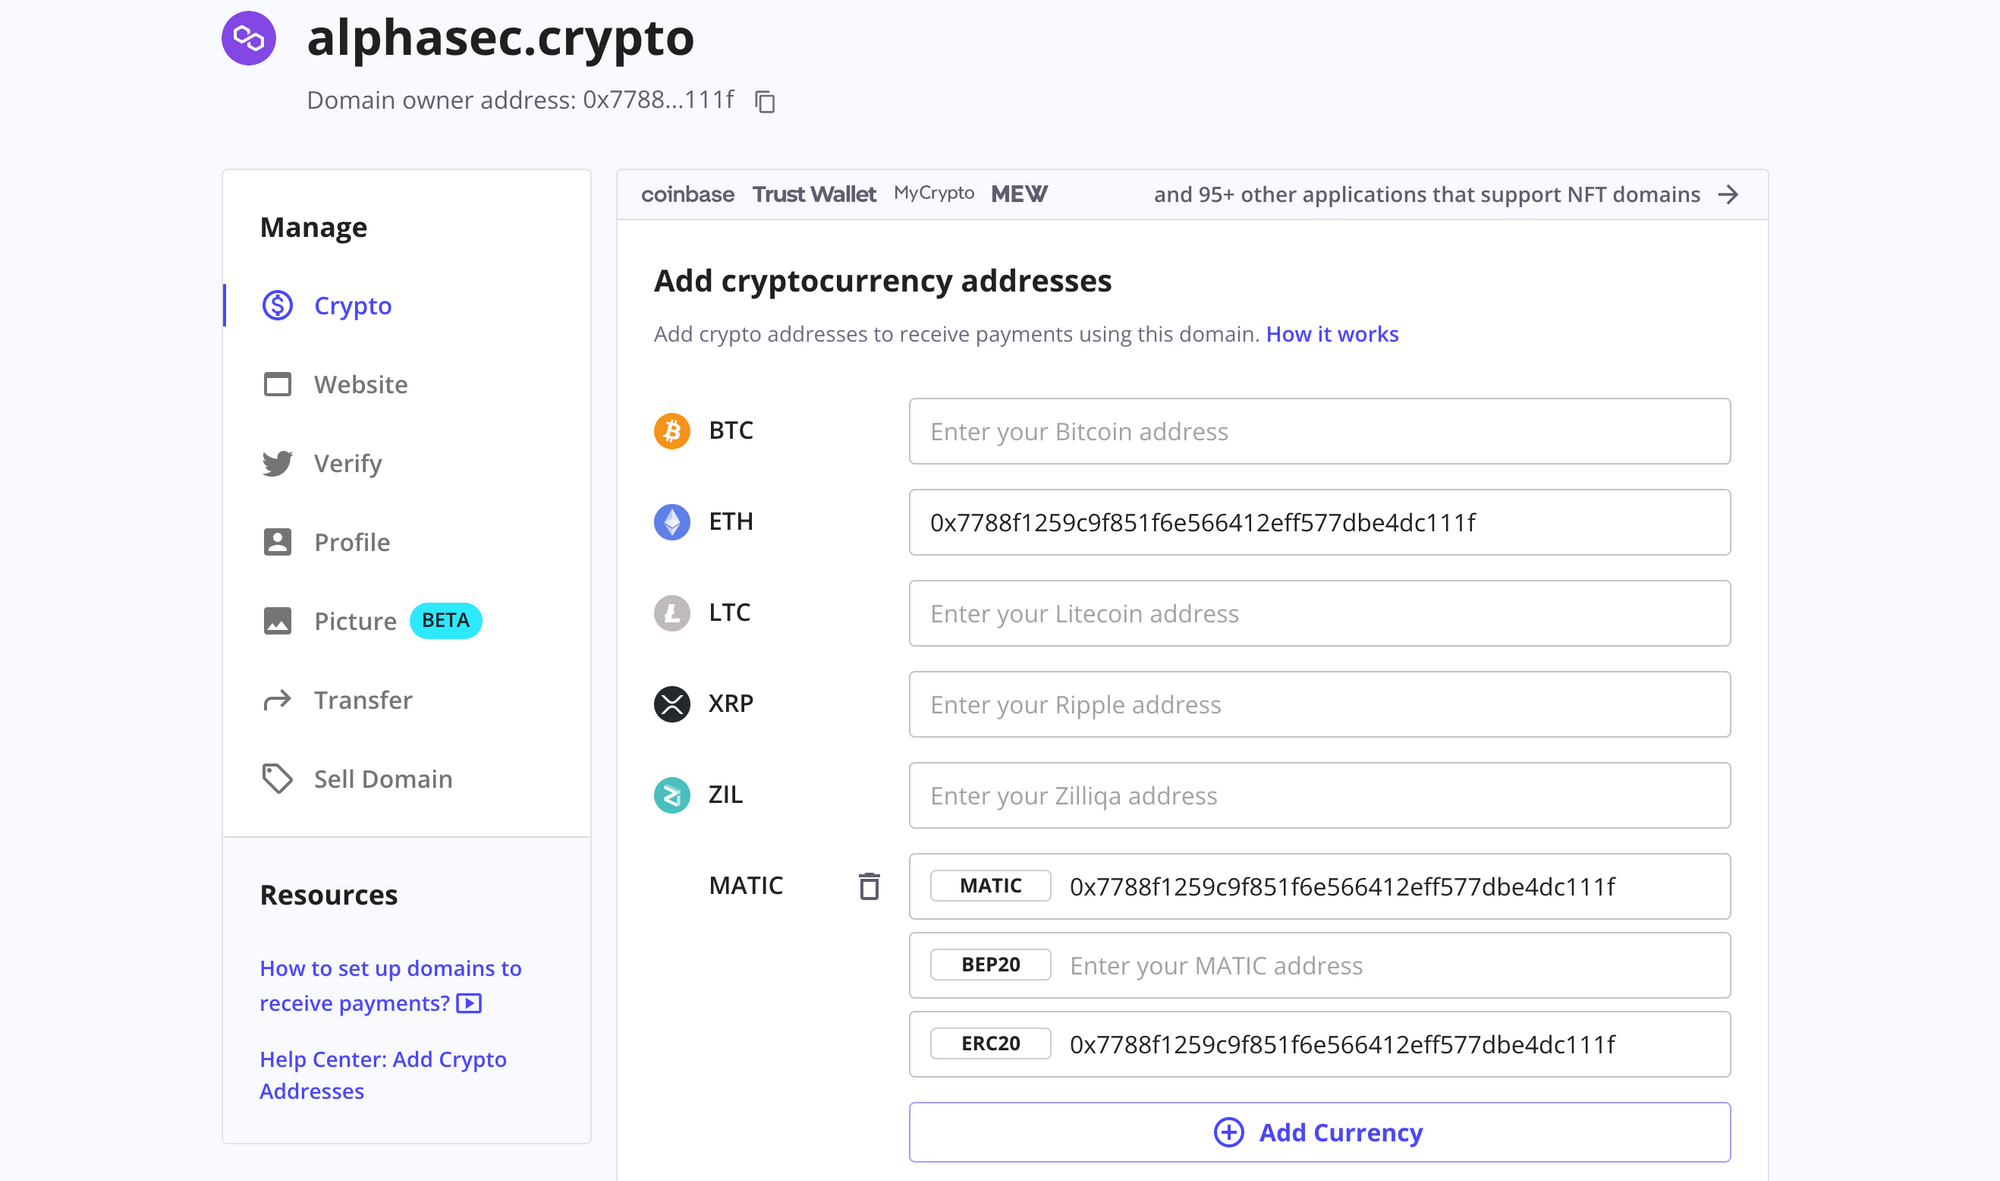Focus the Zilliqa address field
This screenshot has width=2000, height=1181.
click(1319, 795)
